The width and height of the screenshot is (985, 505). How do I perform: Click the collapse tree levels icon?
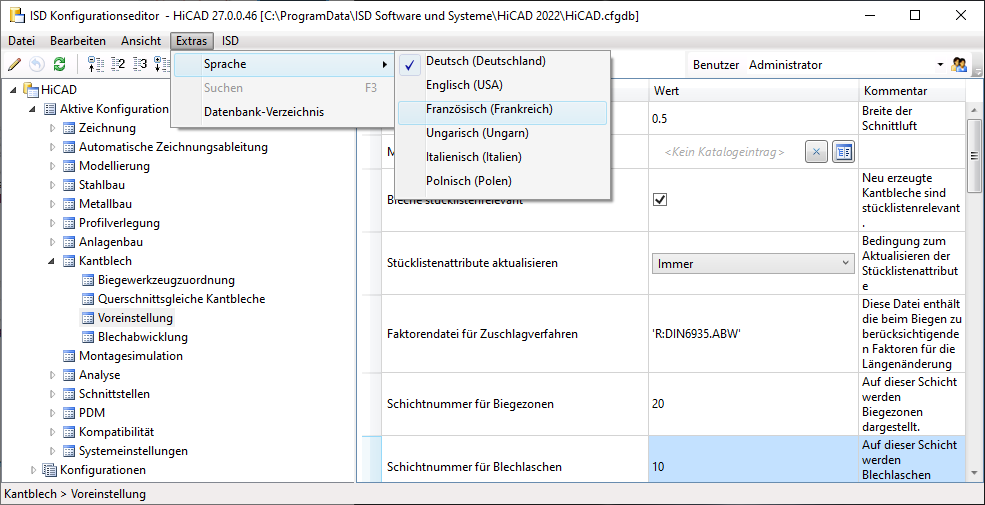pyautogui.click(x=95, y=64)
